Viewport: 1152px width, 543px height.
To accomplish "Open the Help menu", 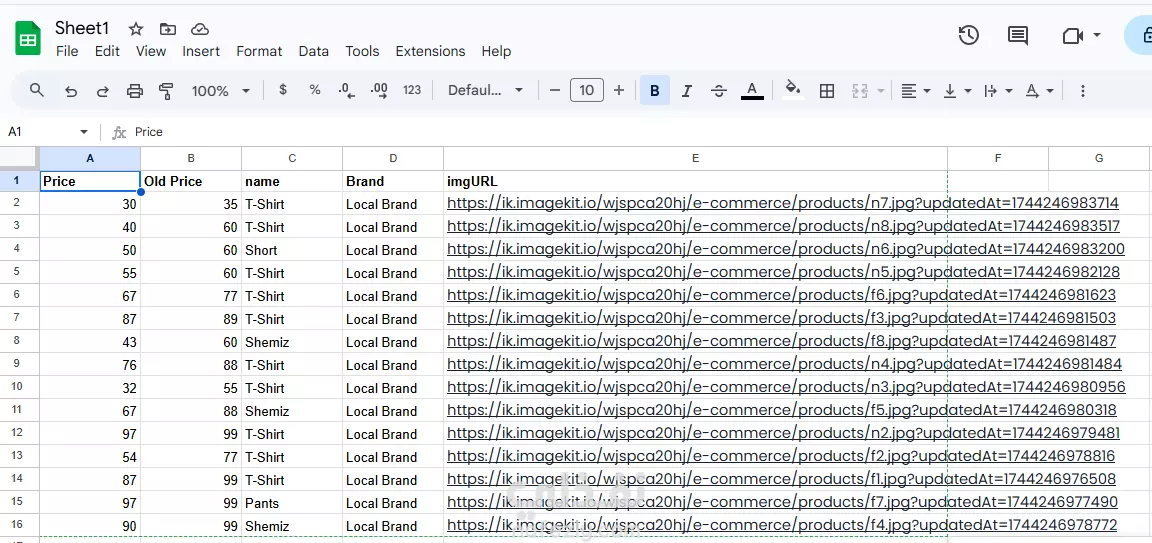I will [496, 51].
